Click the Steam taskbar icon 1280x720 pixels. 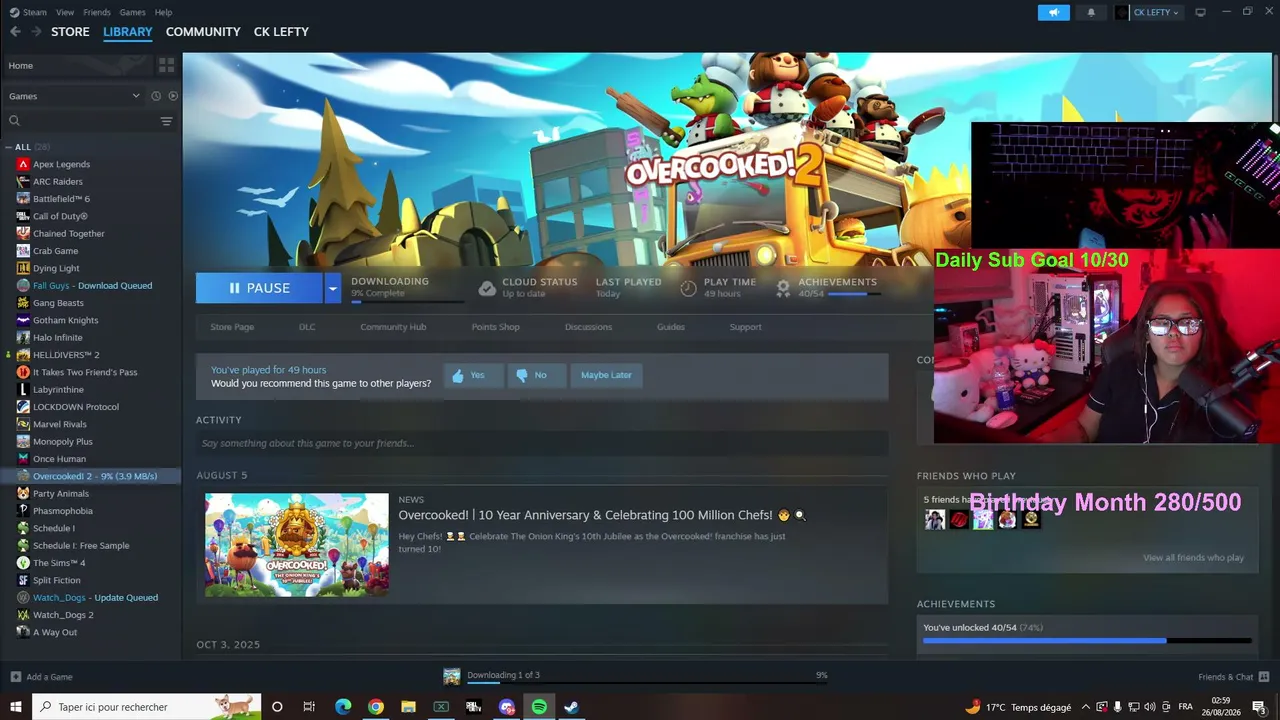(x=571, y=707)
